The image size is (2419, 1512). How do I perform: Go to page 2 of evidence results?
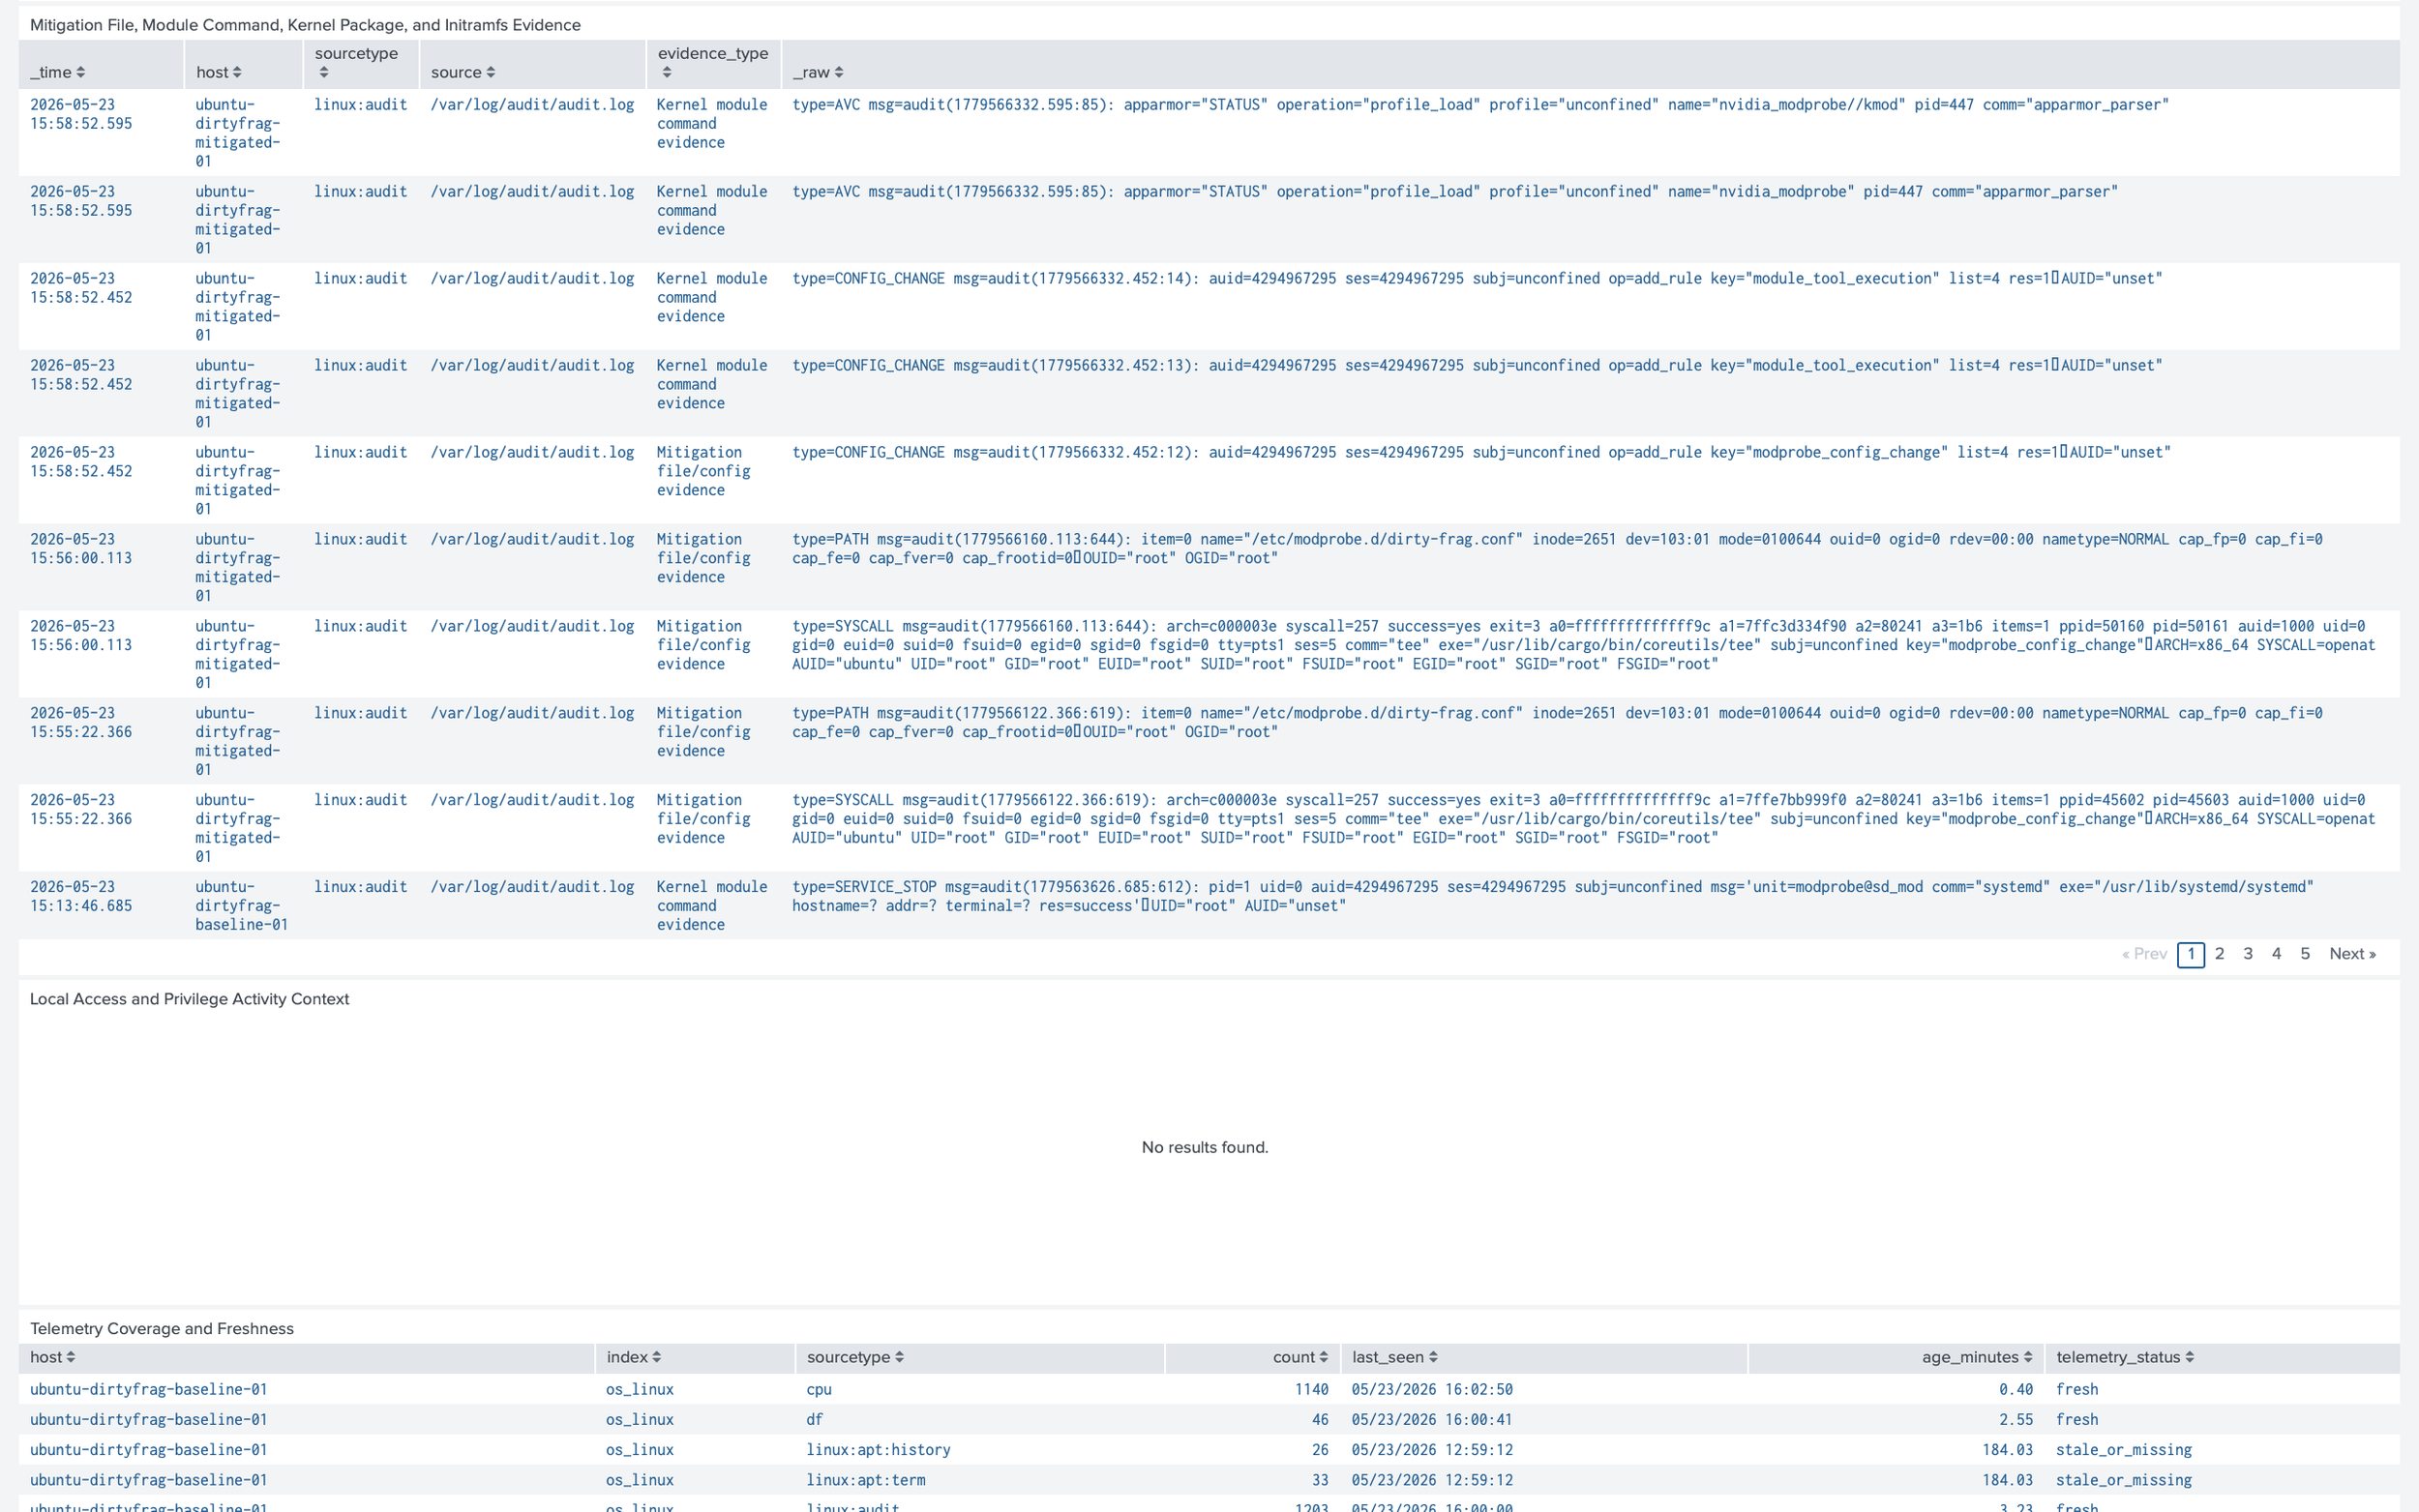2219,954
